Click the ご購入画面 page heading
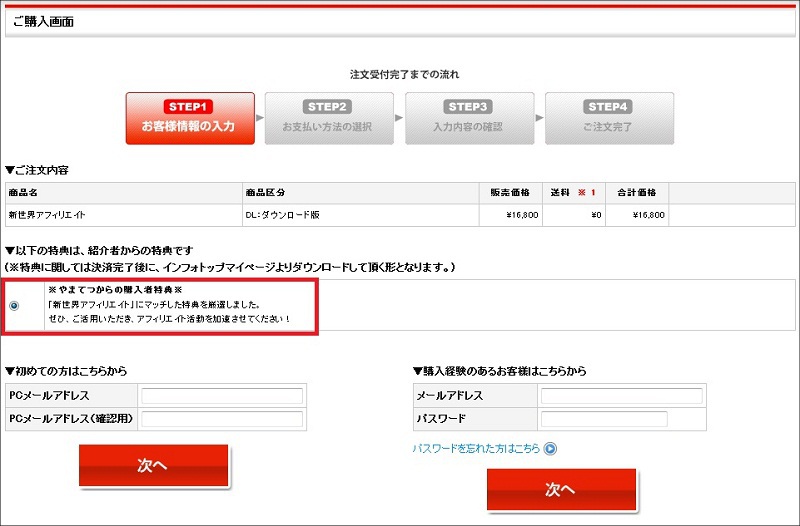Viewport: 800px width, 526px height. click(x=43, y=21)
